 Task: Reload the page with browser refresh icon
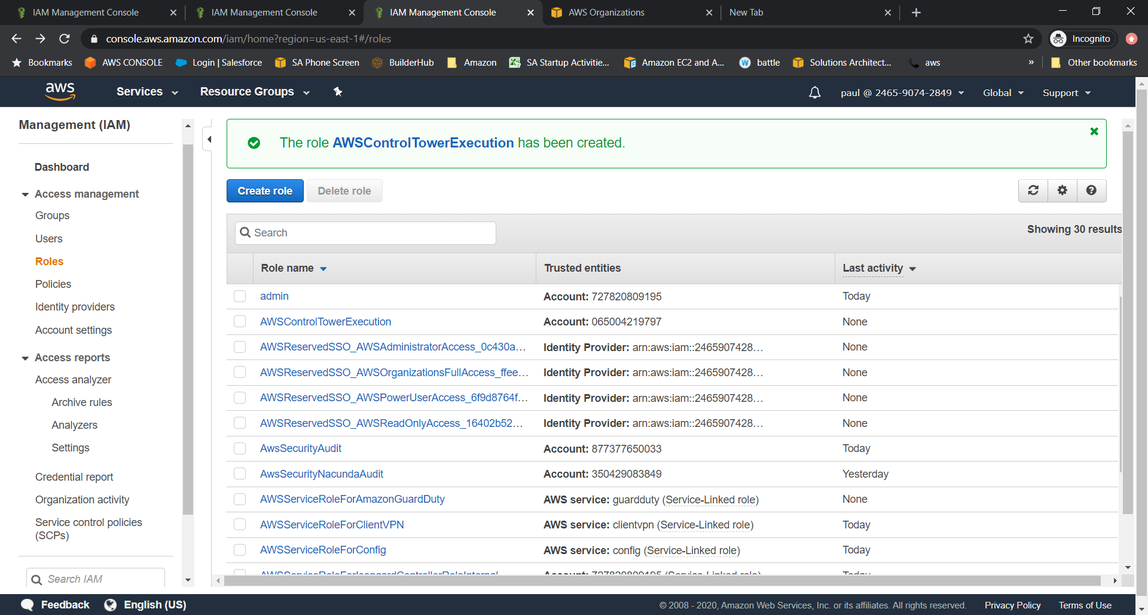[x=64, y=39]
